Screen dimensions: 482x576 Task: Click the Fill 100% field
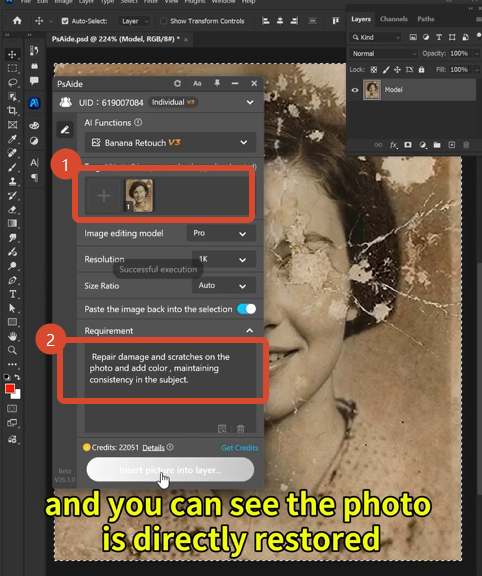[x=459, y=69]
